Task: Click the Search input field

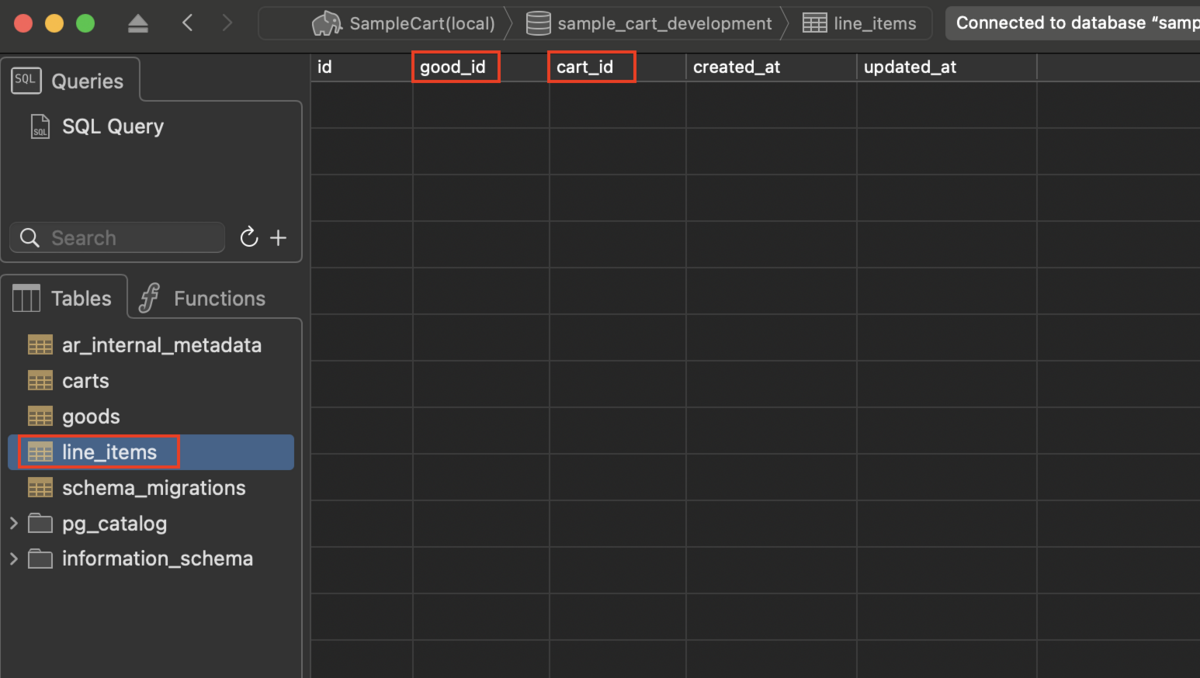Action: (x=118, y=238)
